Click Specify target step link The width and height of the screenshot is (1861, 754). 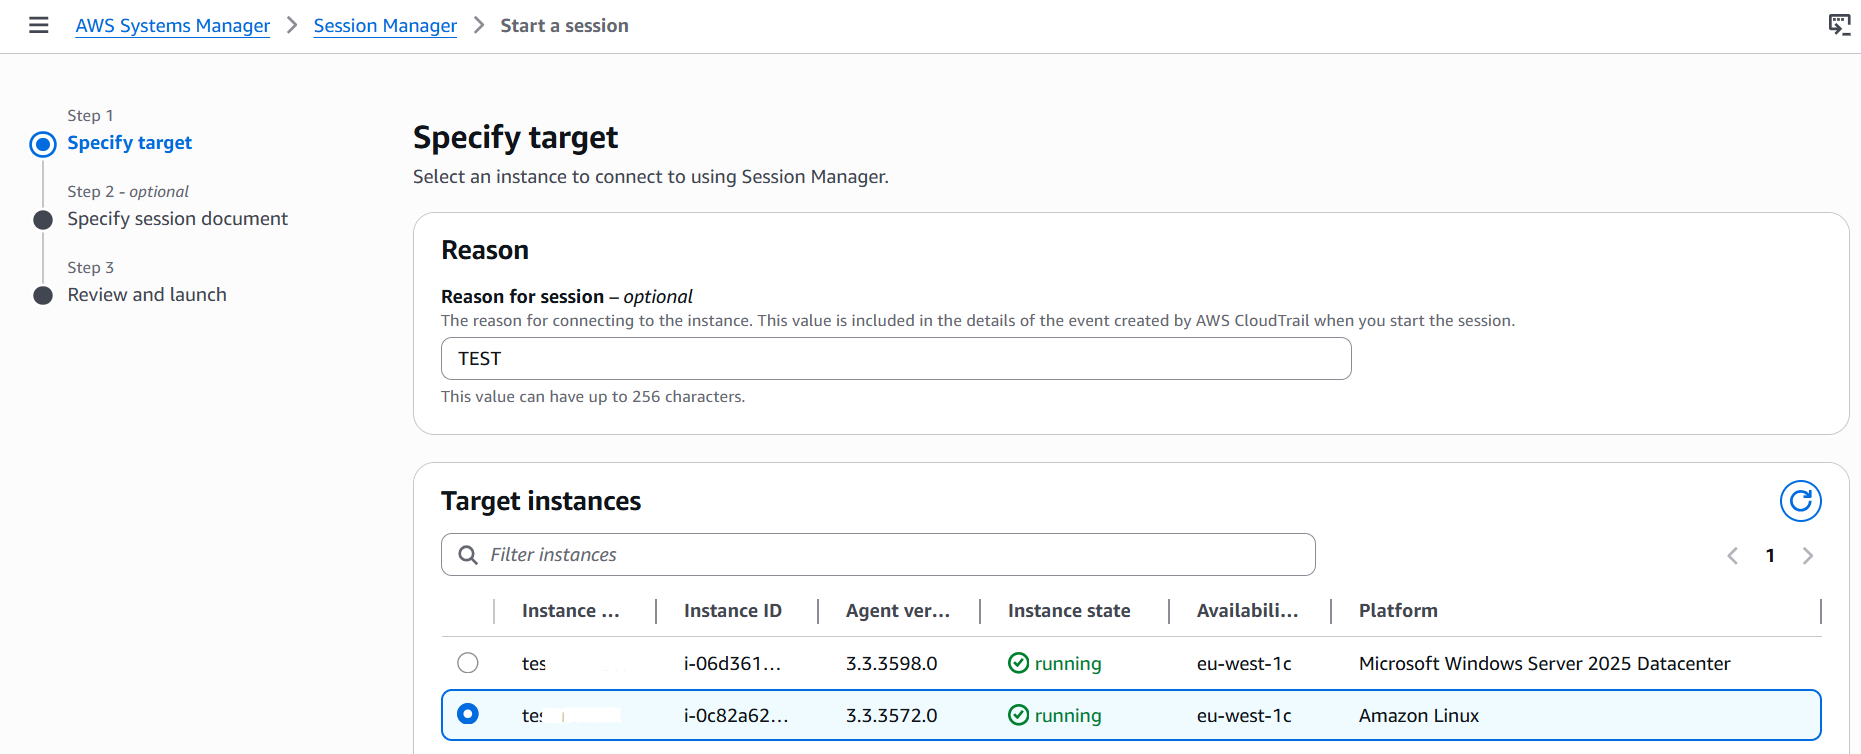pos(130,143)
